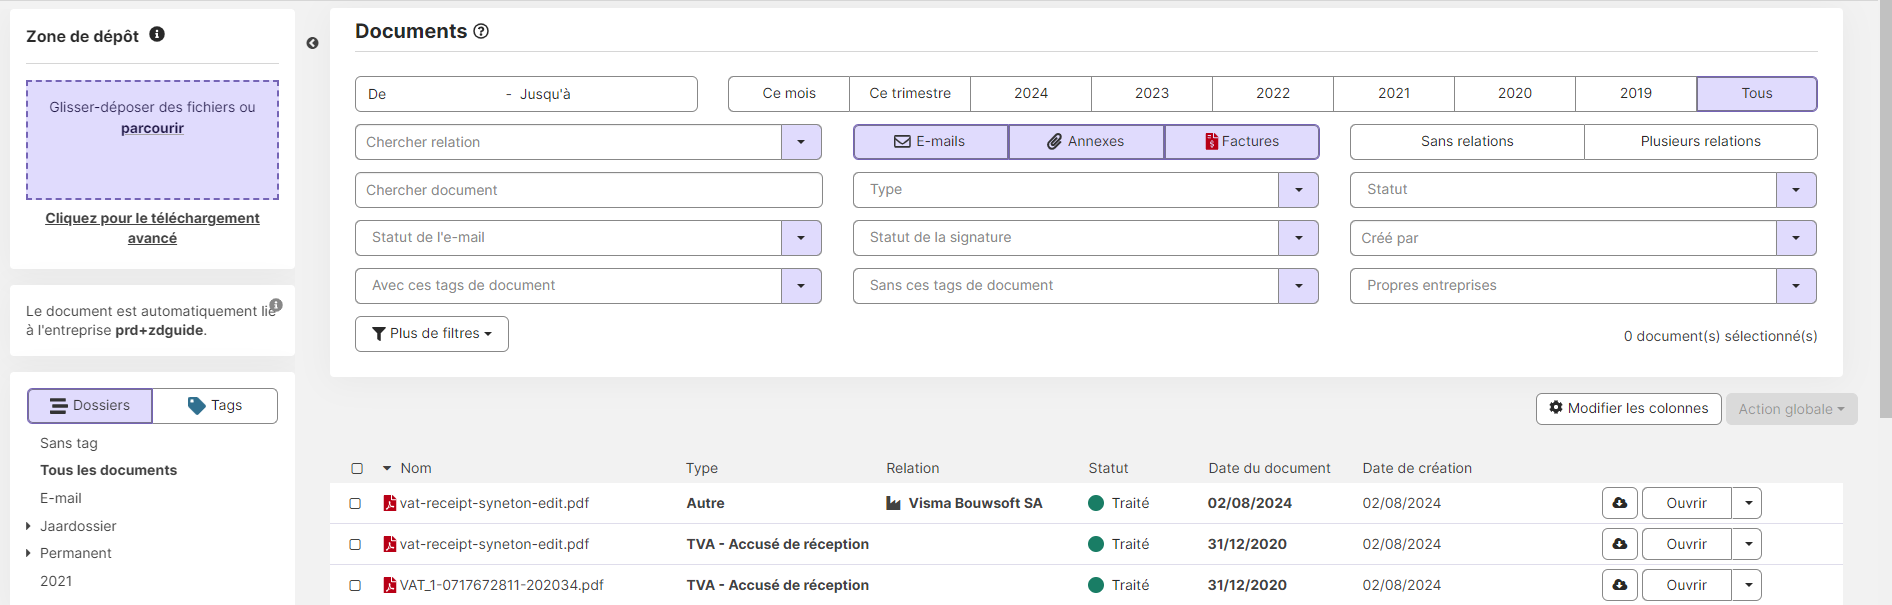Download the Visma Bouwsoft SA row document

tap(1620, 503)
